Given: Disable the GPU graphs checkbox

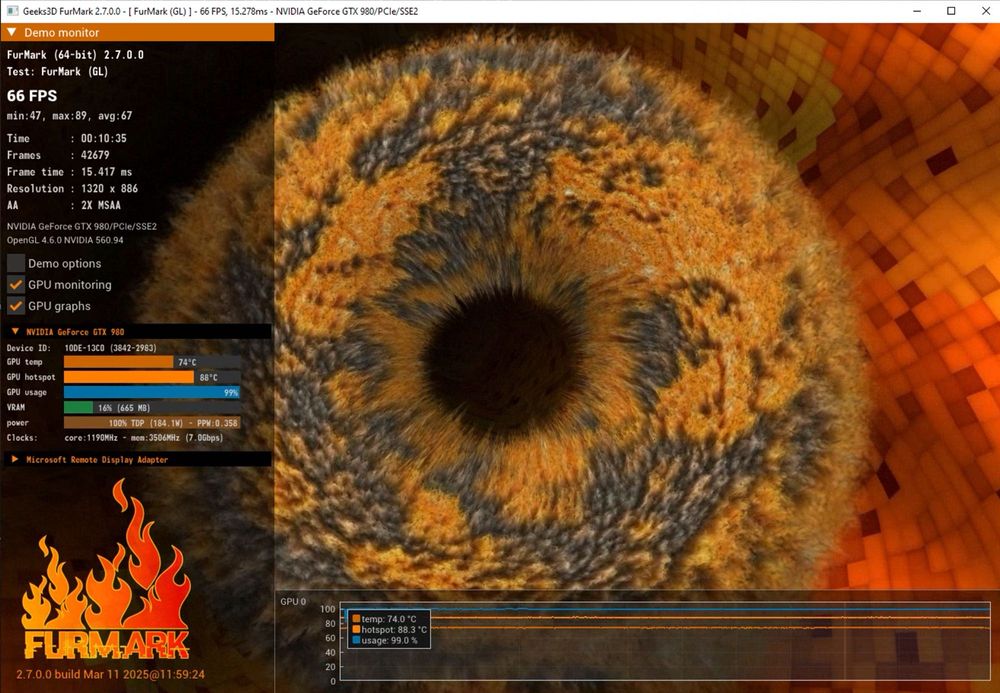Looking at the screenshot, I should coord(16,305).
